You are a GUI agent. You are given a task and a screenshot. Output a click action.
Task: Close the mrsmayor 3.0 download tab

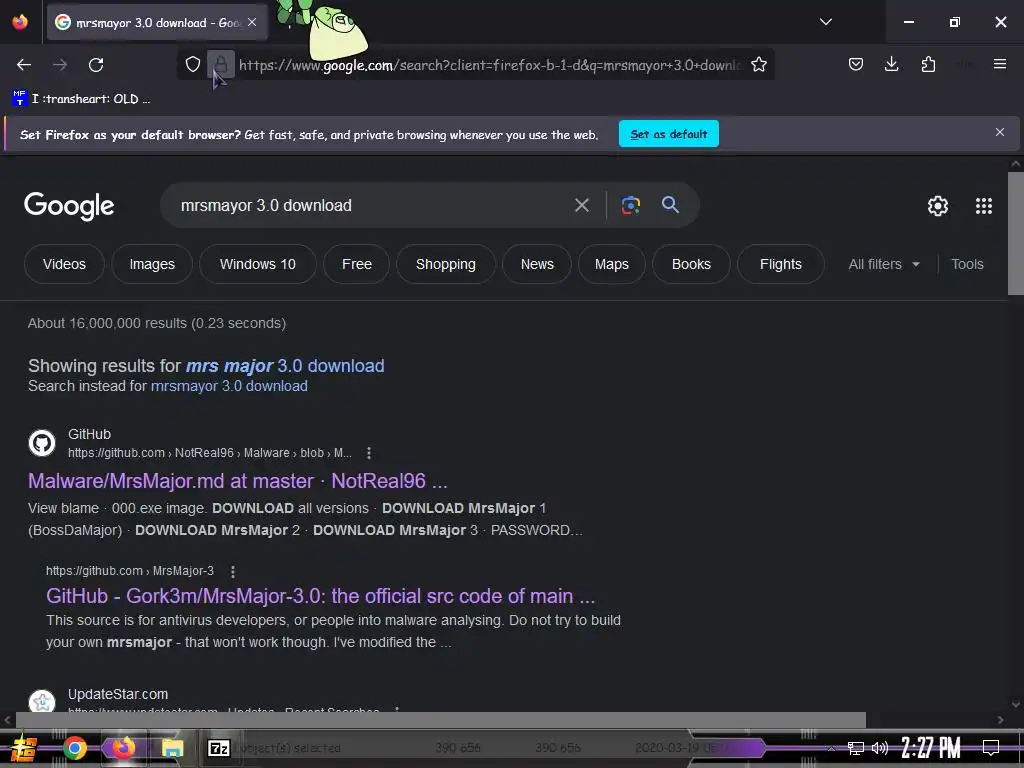[252, 22]
